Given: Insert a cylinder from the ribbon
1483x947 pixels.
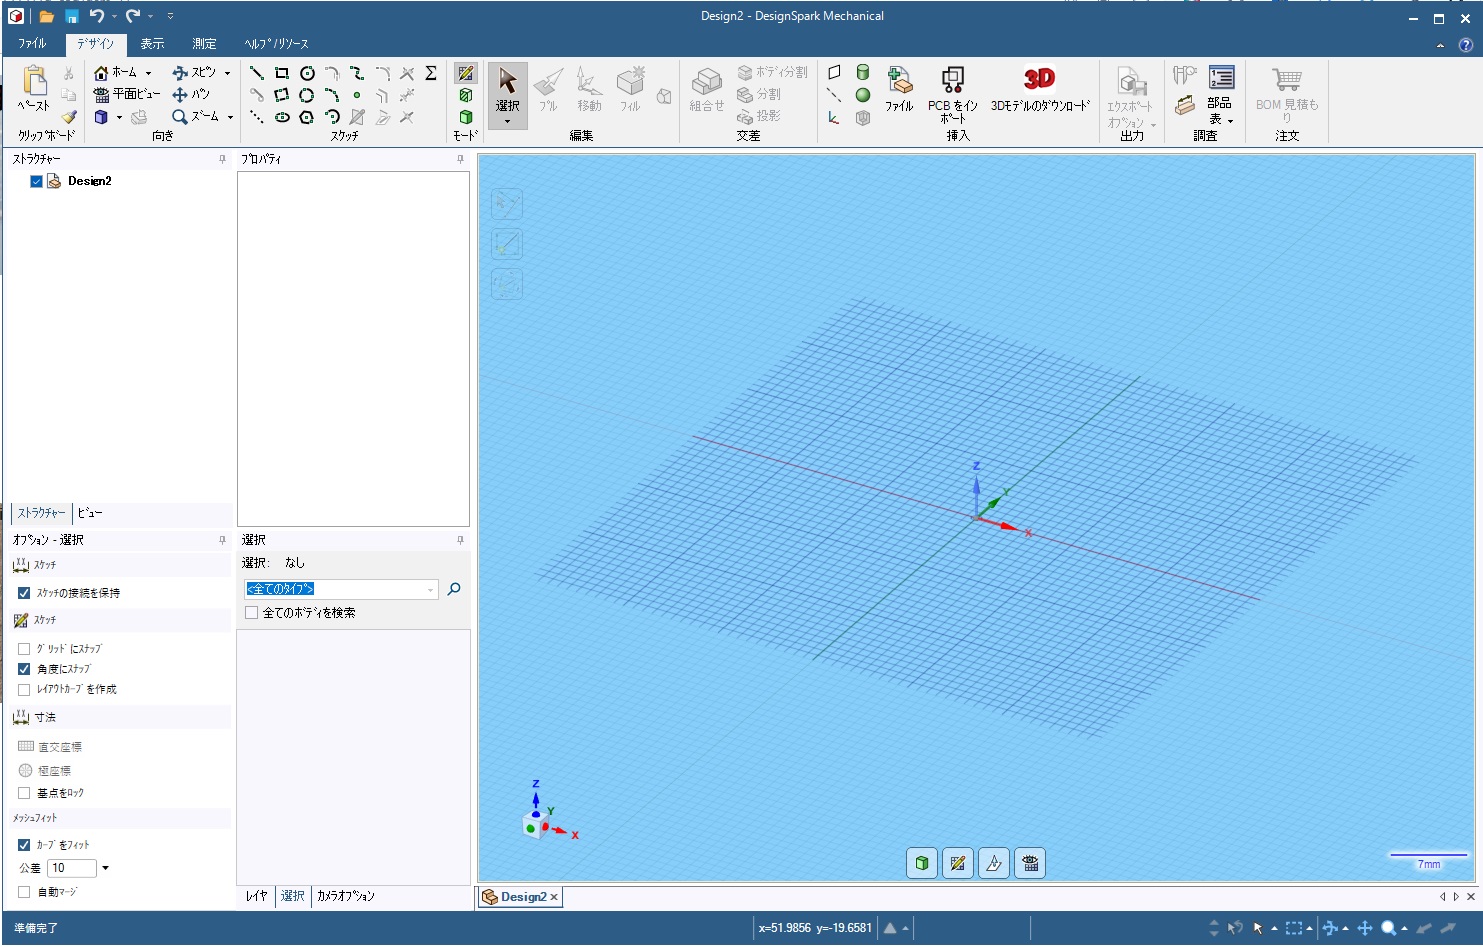Looking at the screenshot, I should point(862,72).
